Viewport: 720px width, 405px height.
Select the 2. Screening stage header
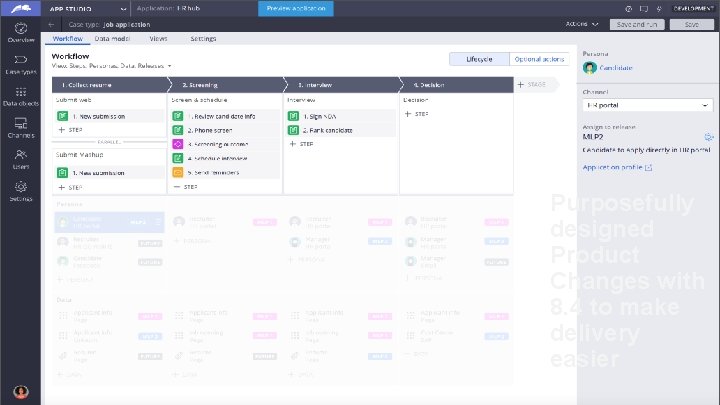coord(226,85)
